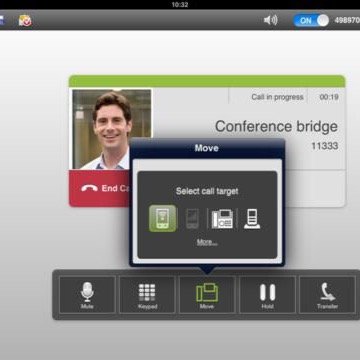Click the caller's contact photo
Screen dimensions: 360x360
112,129
